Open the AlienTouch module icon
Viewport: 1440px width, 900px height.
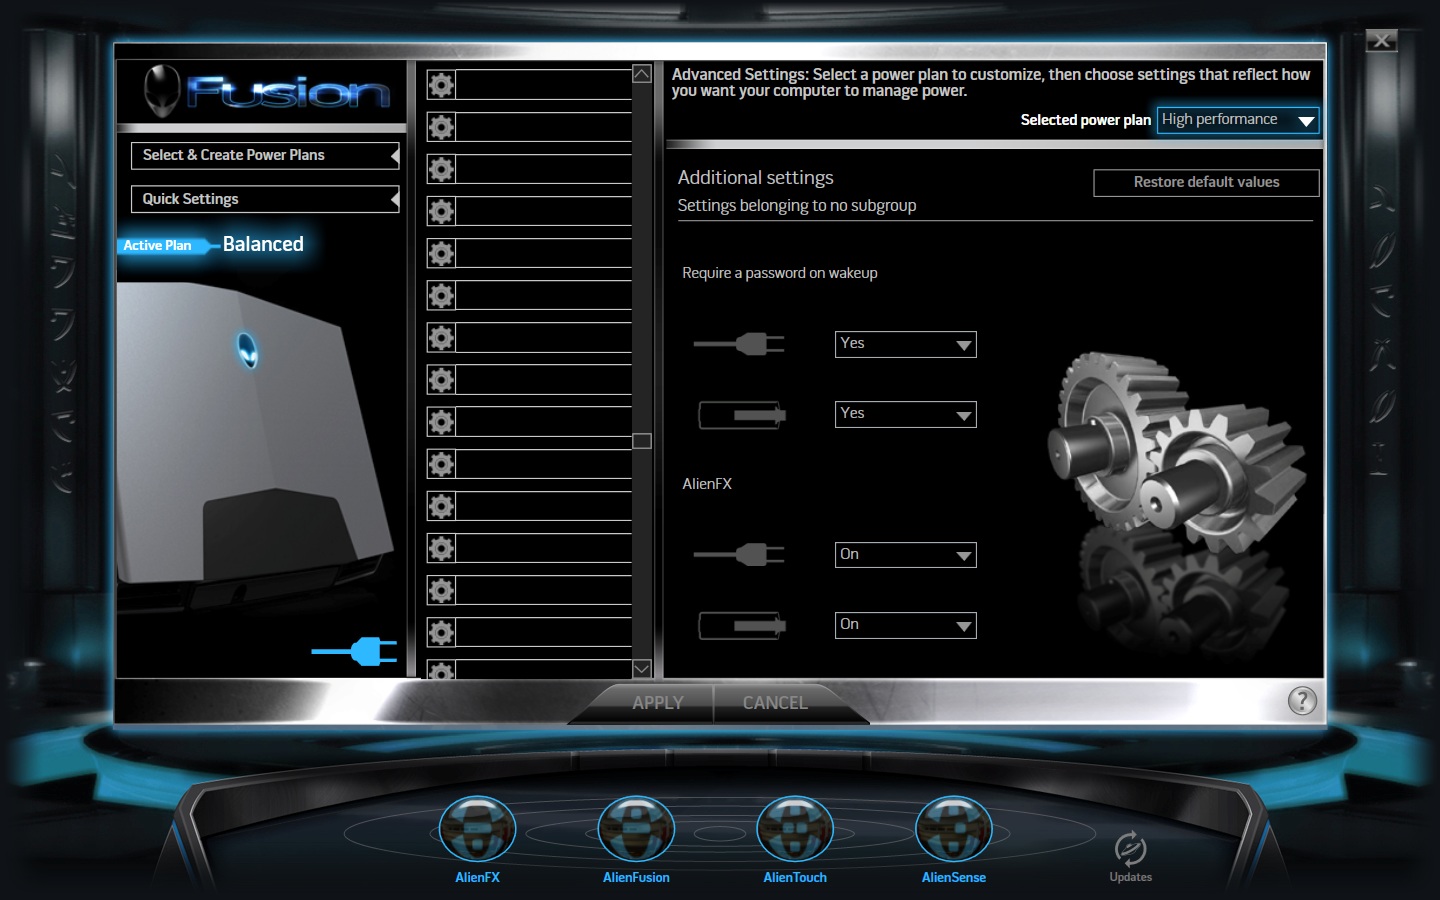point(795,828)
